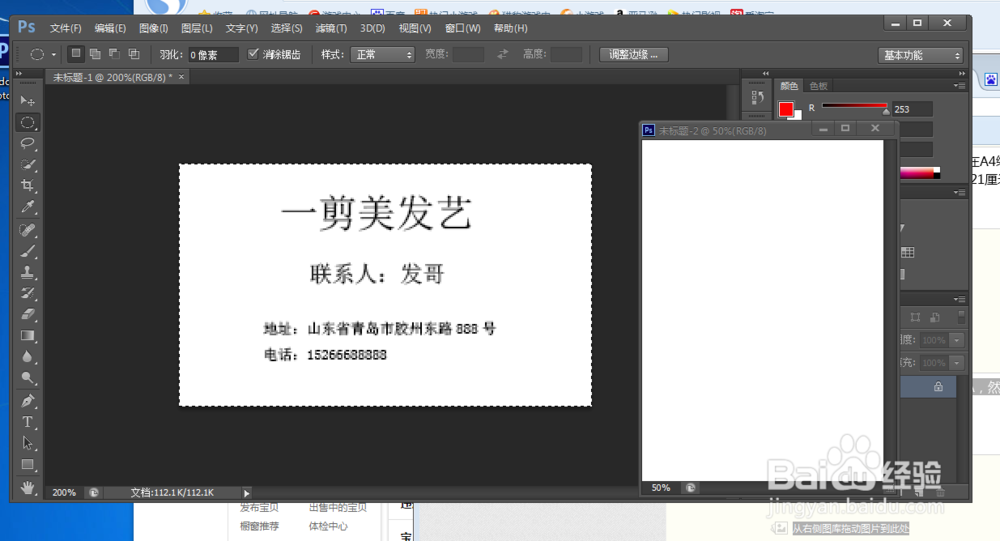Viewport: 1000px width, 541px height.
Task: Click the R channel slider handle
Action: tap(886, 111)
